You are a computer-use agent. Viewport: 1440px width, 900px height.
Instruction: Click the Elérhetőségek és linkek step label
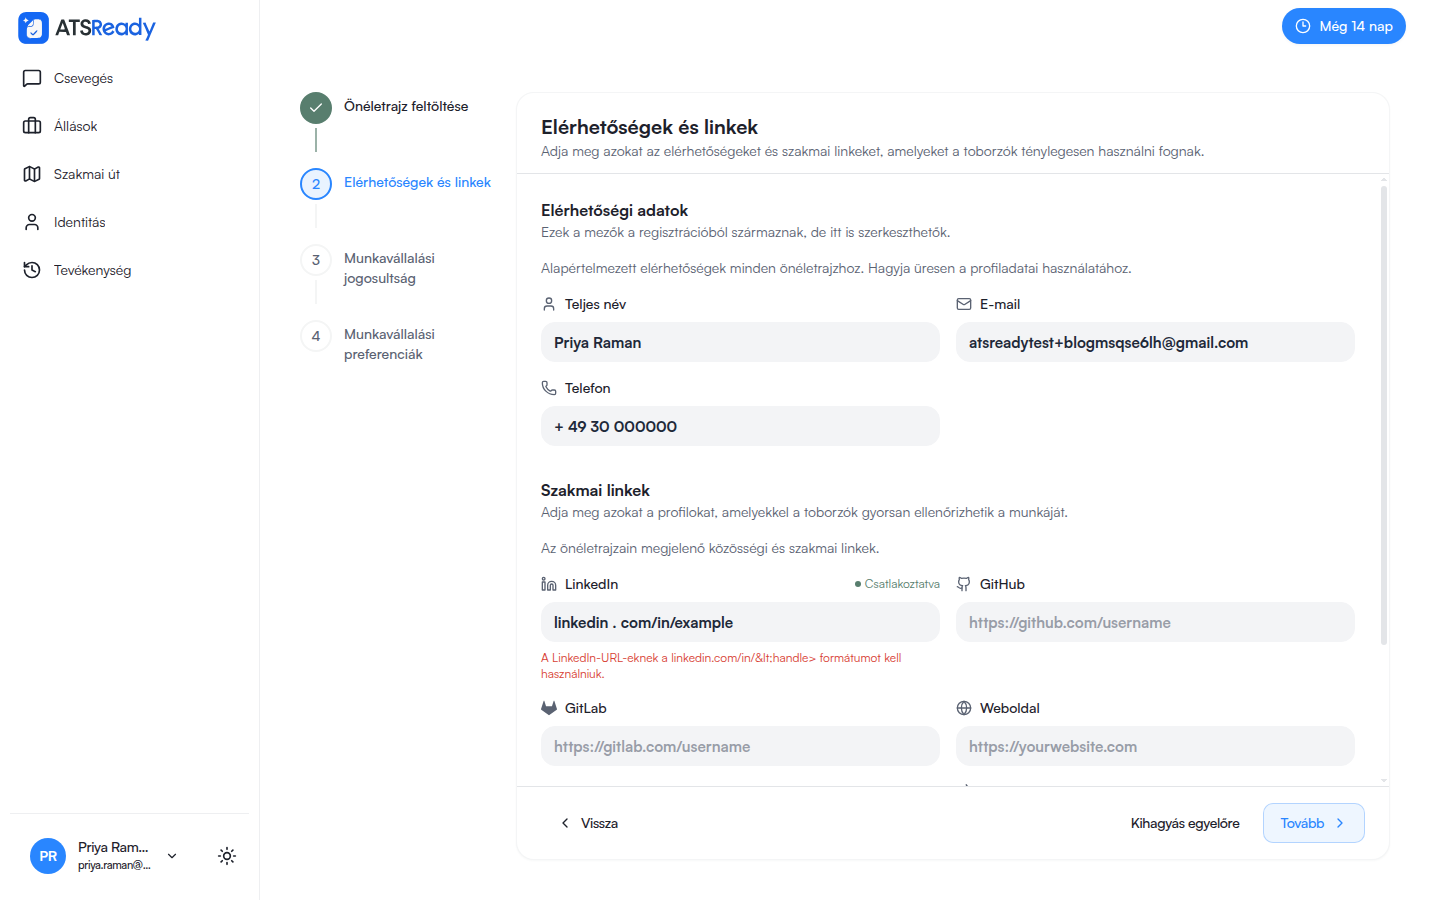tap(417, 182)
